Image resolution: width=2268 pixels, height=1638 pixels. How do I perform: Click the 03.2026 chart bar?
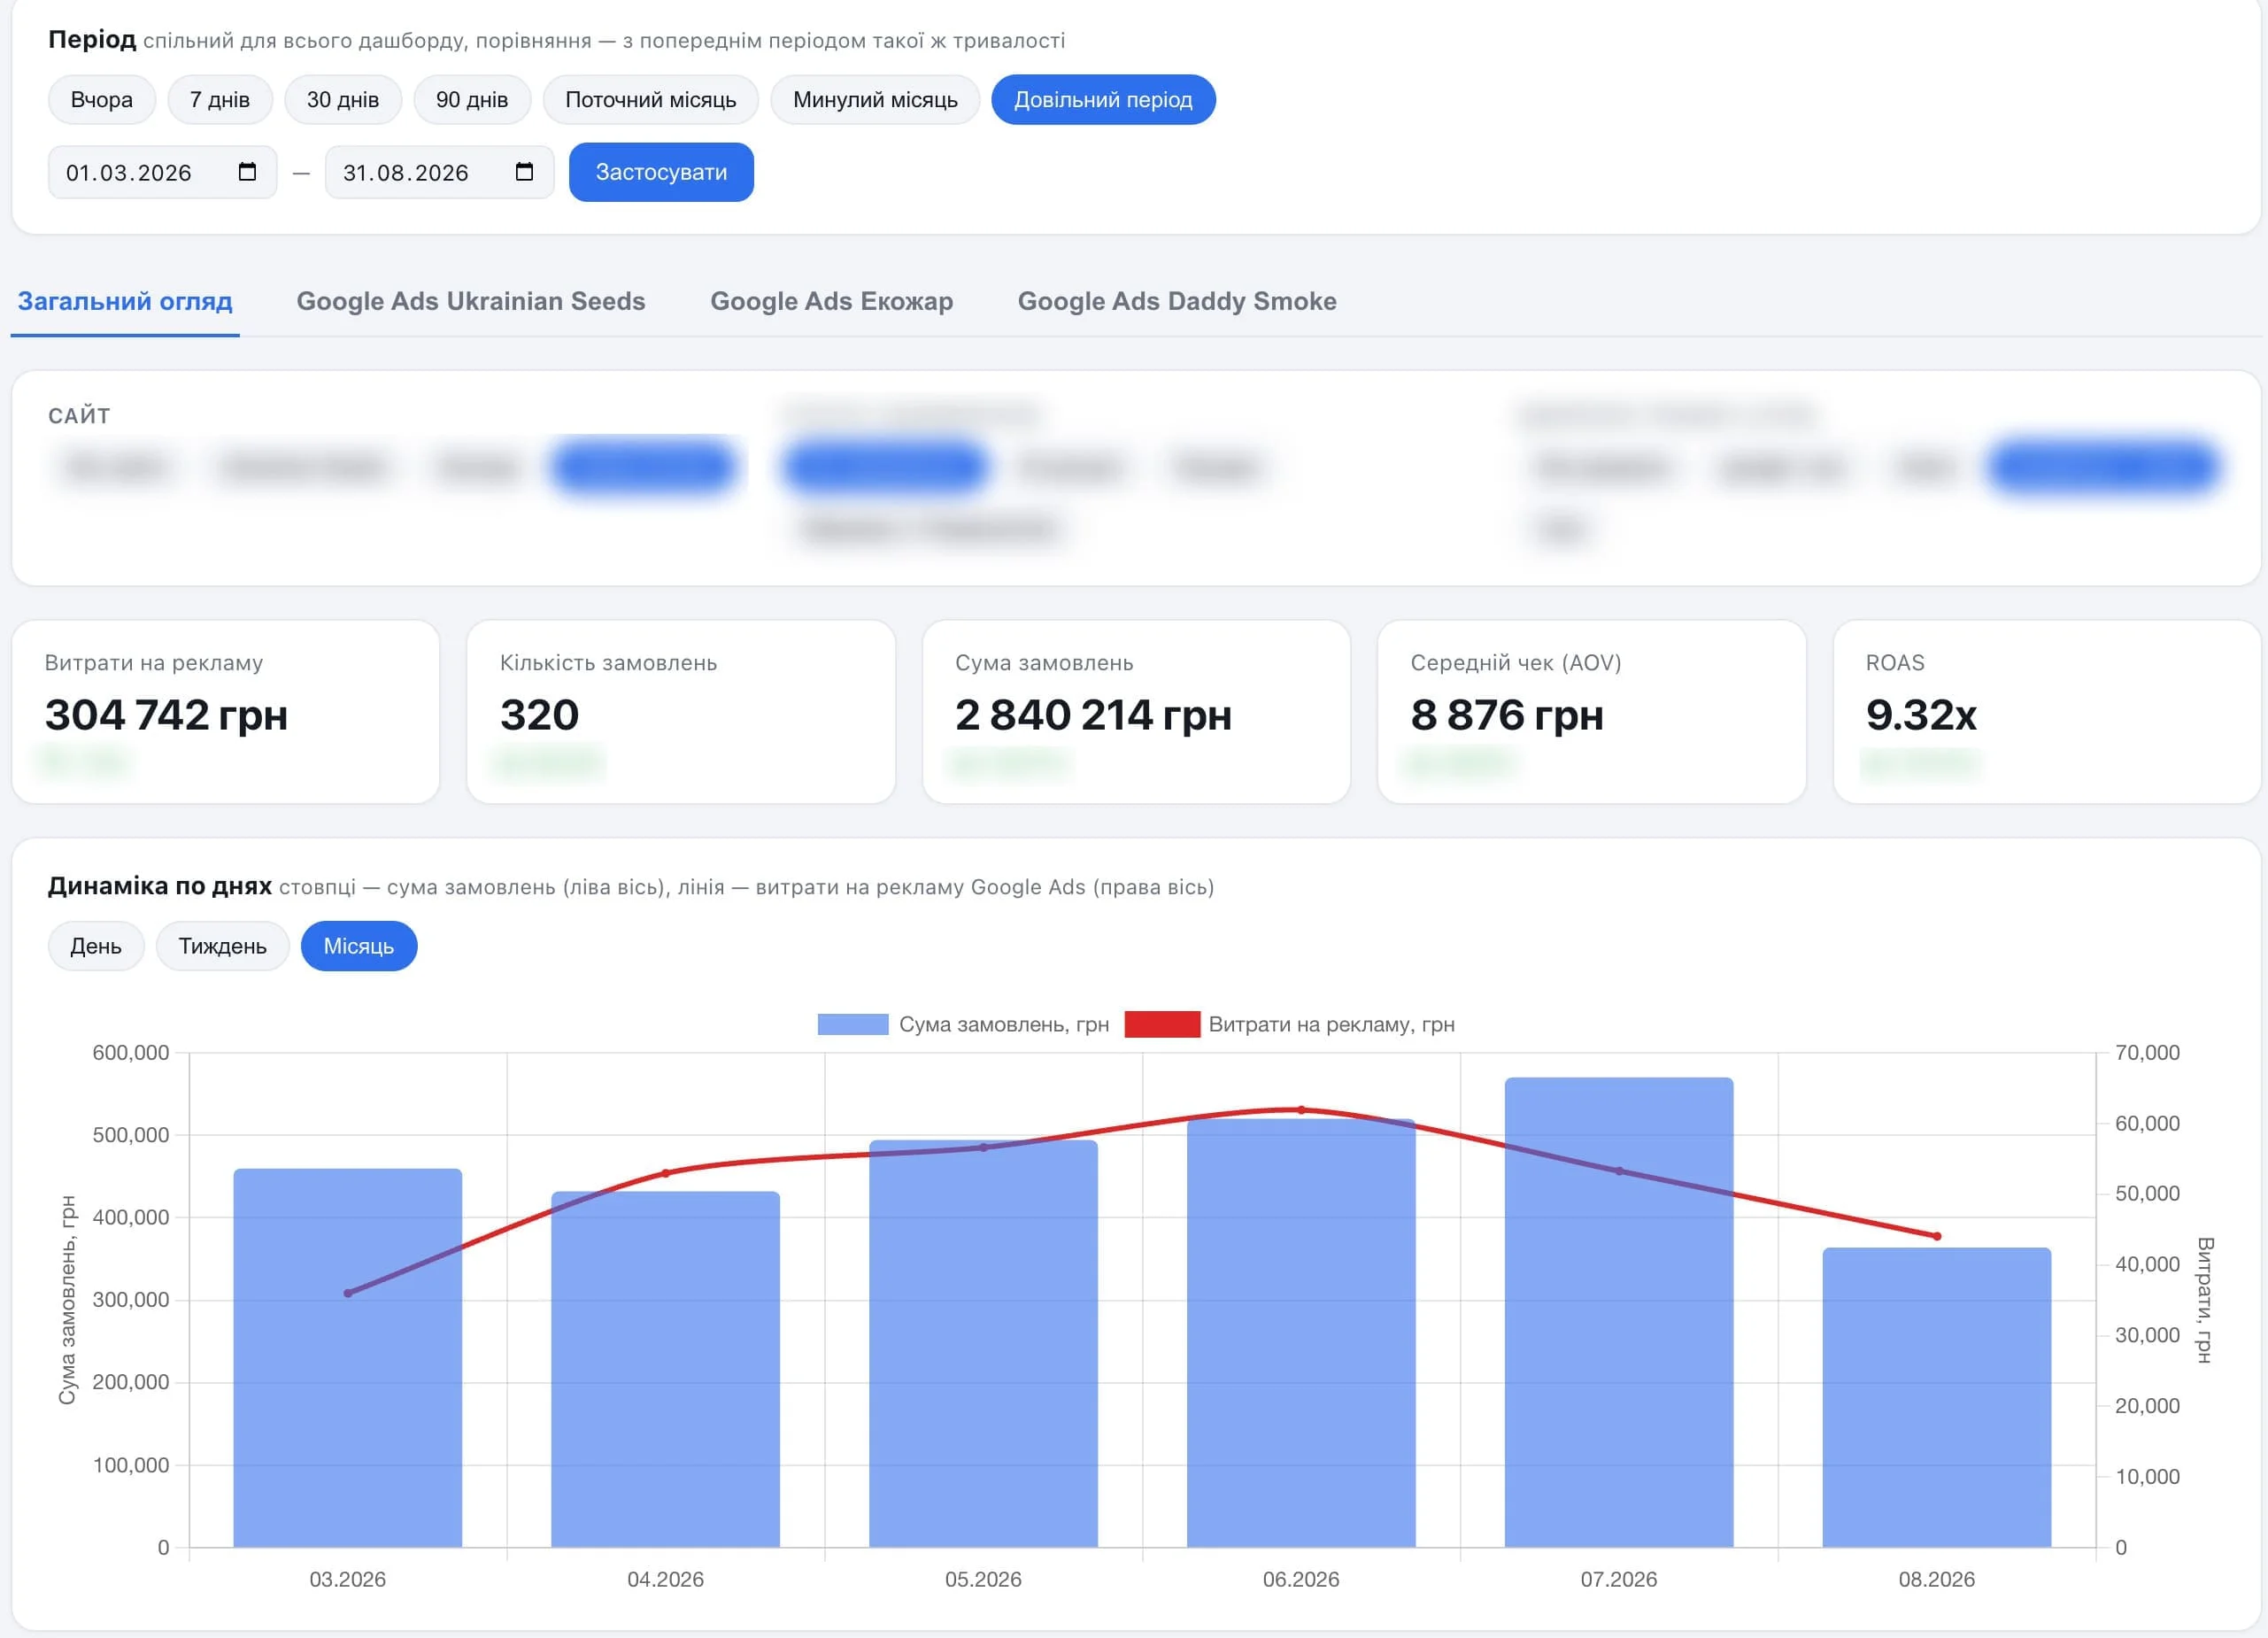point(348,1358)
